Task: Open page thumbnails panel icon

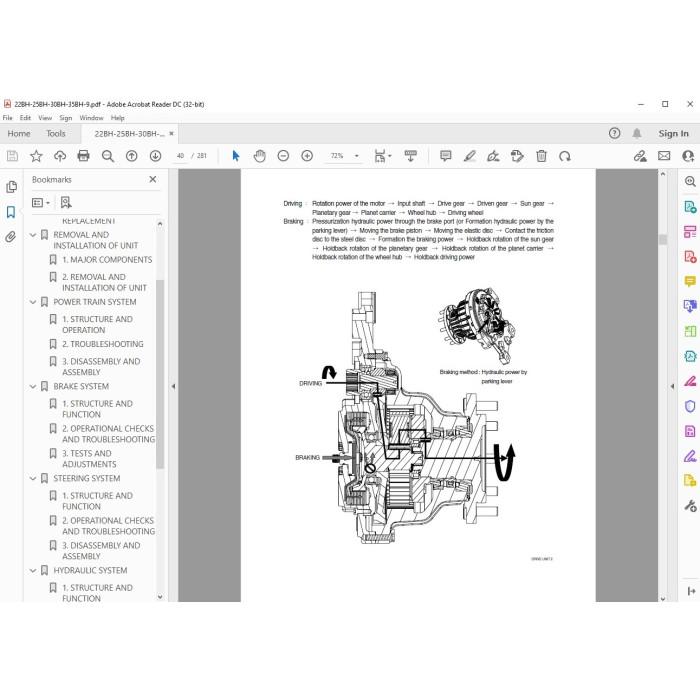Action: pos(12,187)
